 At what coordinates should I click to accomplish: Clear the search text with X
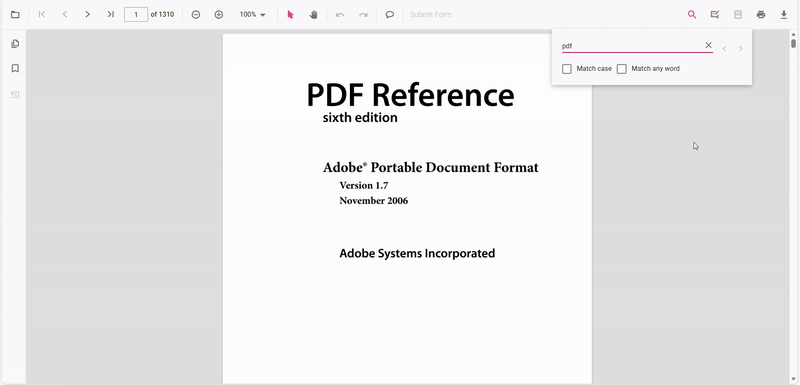(708, 45)
